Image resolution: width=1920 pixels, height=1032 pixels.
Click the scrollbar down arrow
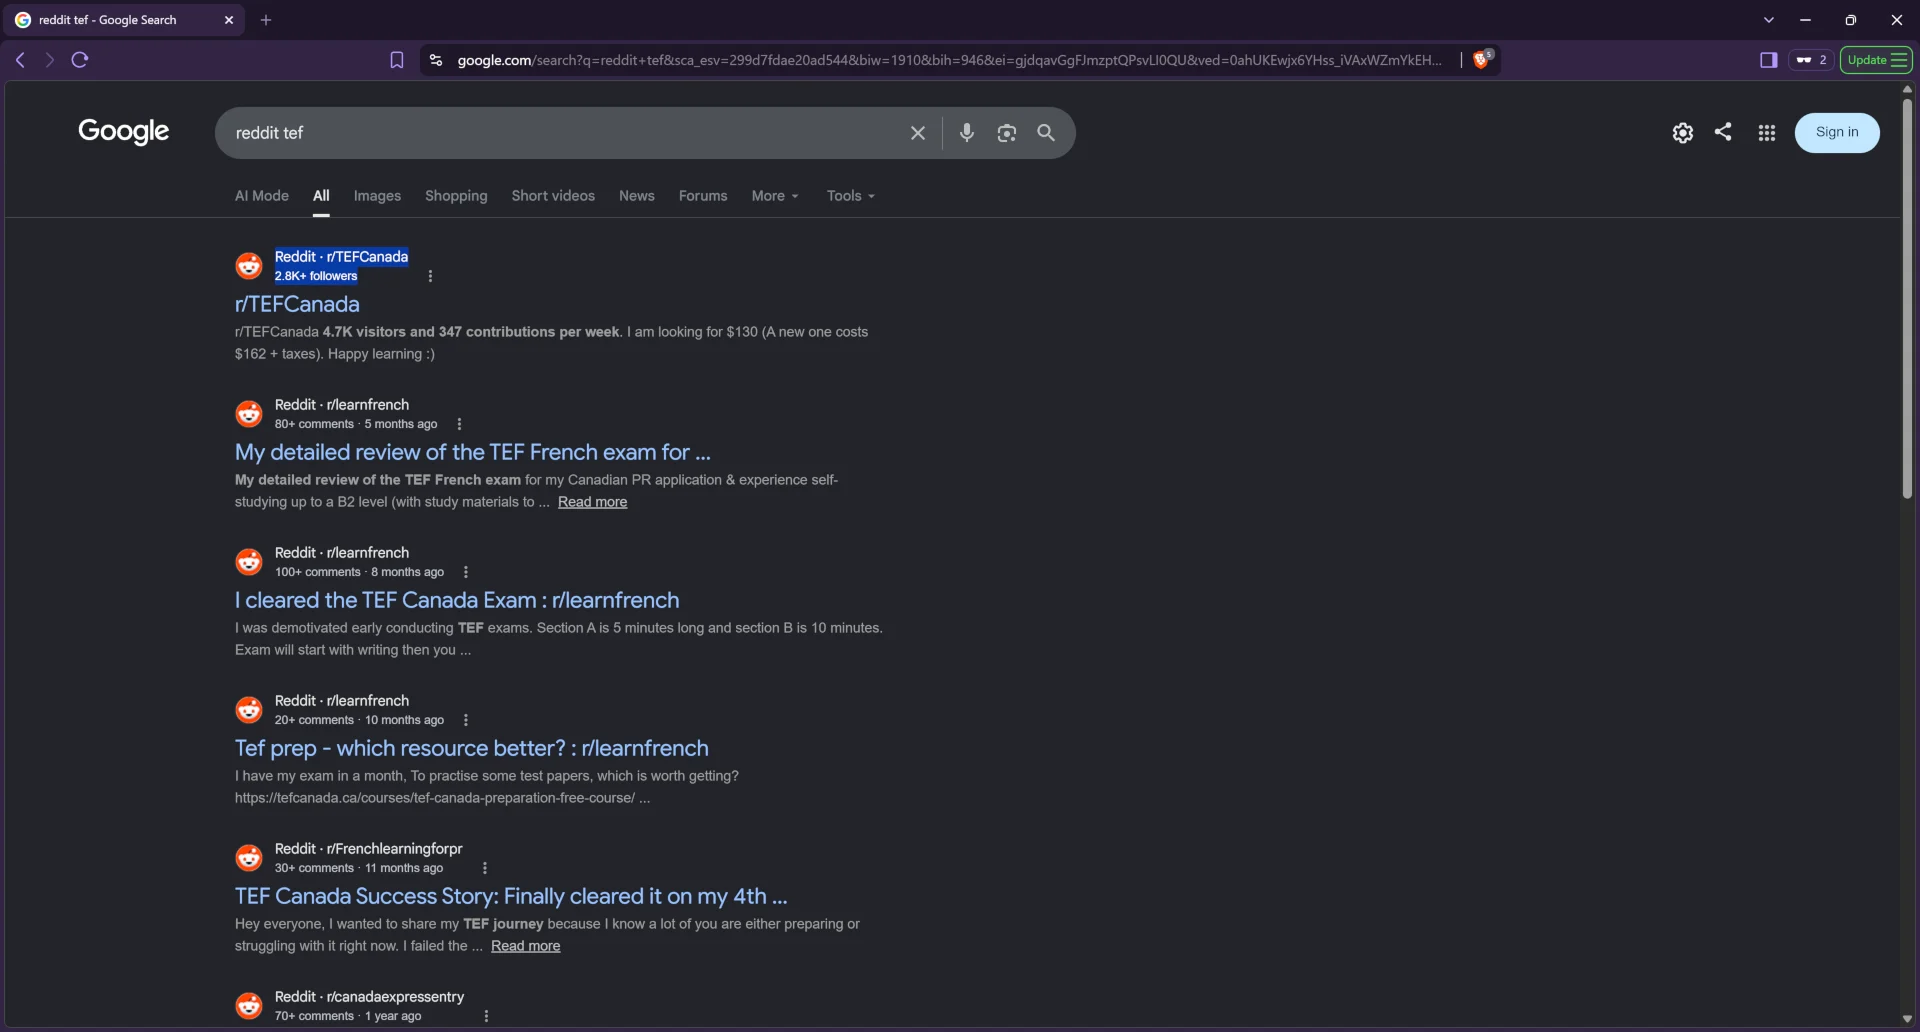pos(1906,1020)
